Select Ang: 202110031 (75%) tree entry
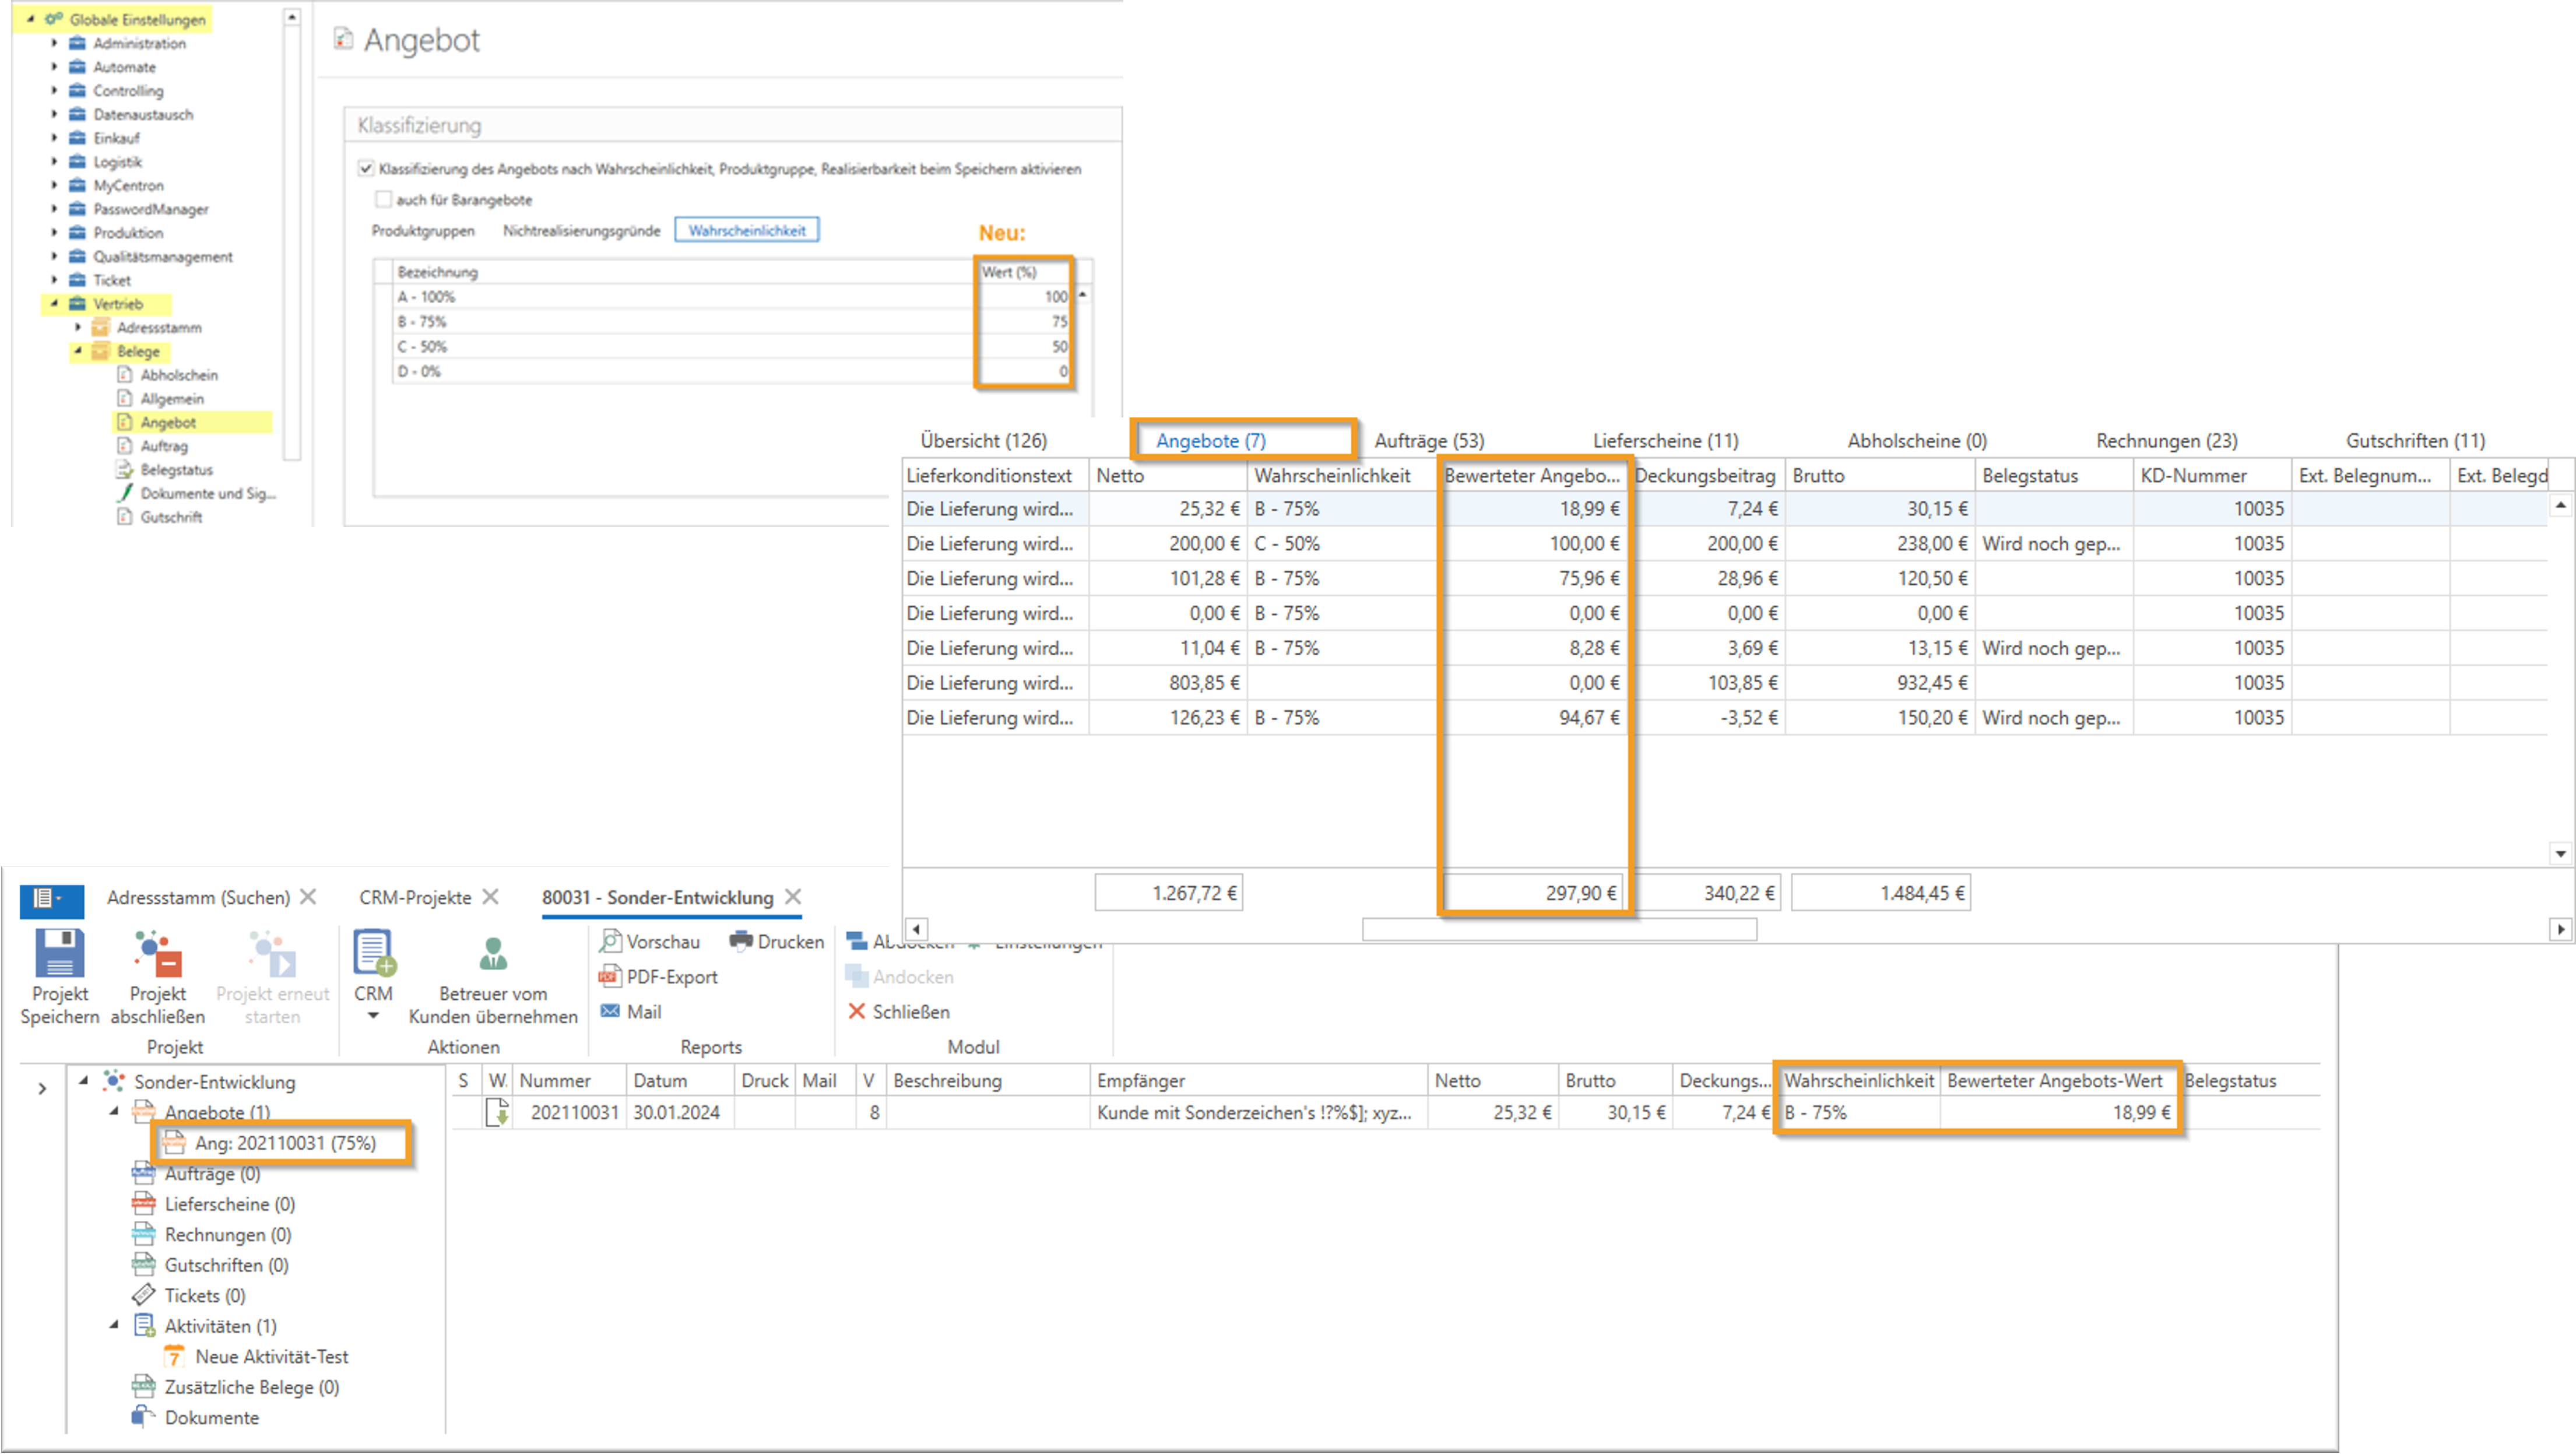 point(285,1142)
